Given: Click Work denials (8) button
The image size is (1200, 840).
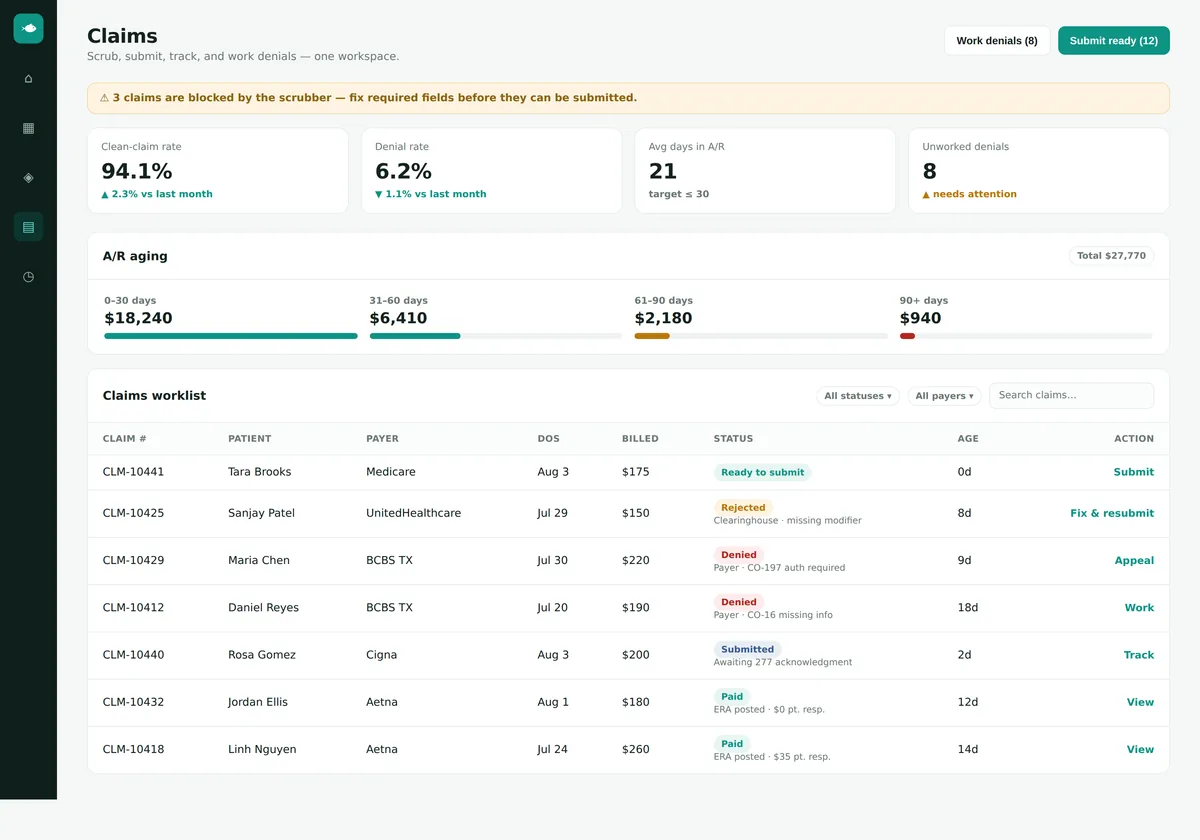Looking at the screenshot, I should tap(997, 41).
